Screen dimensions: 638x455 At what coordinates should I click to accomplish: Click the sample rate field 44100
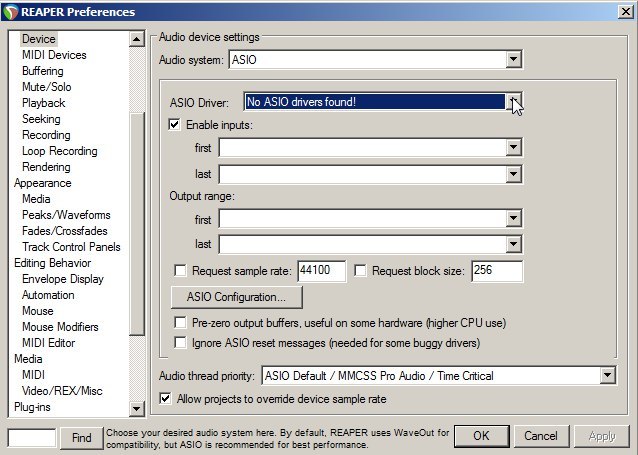pyautogui.click(x=322, y=271)
